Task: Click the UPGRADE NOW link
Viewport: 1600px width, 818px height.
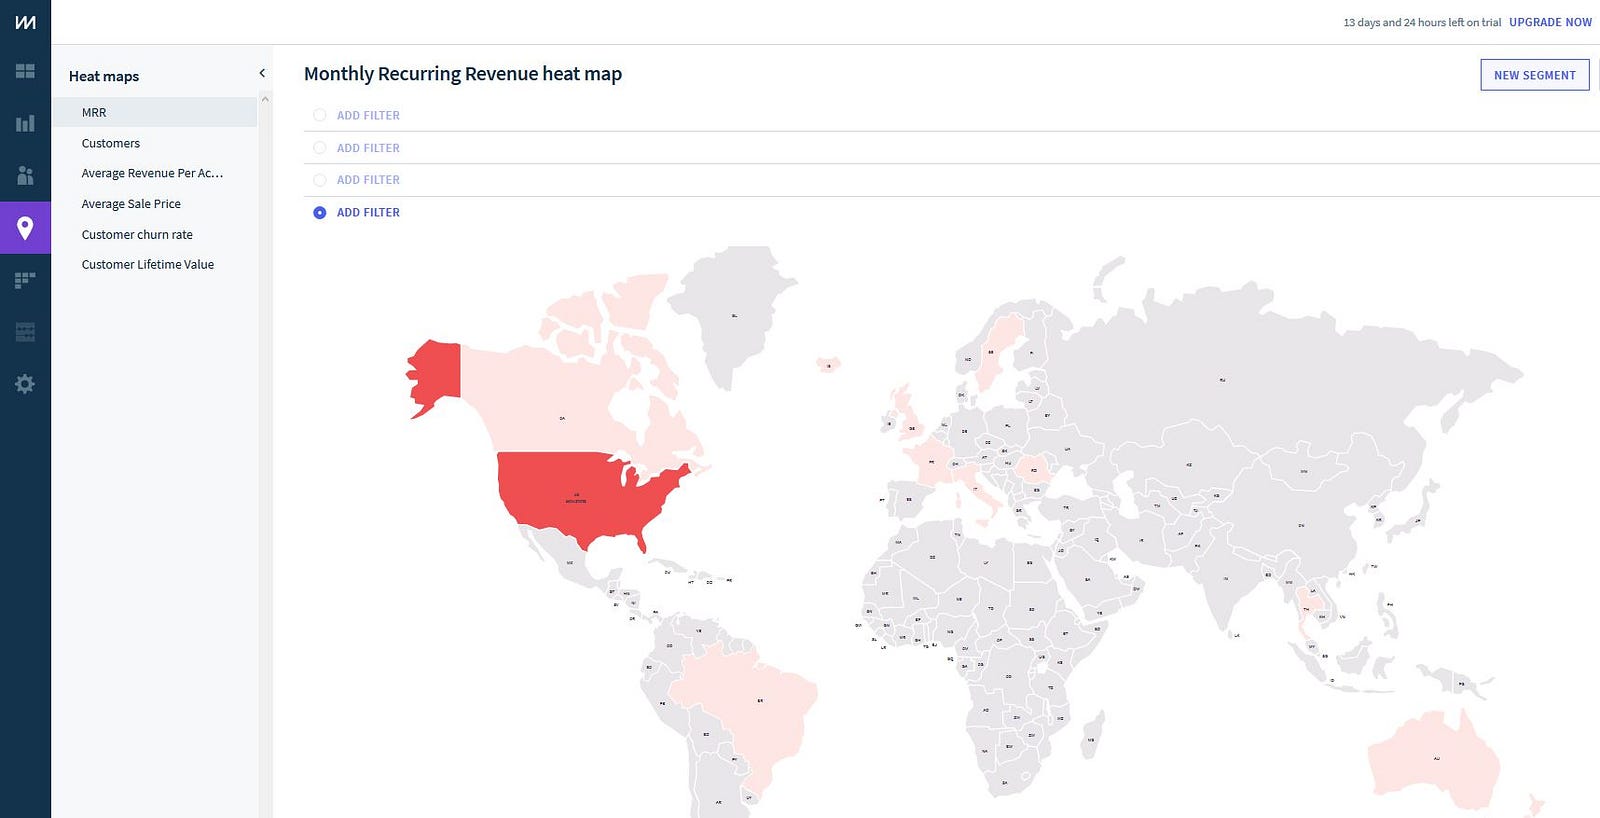Action: 1550,22
